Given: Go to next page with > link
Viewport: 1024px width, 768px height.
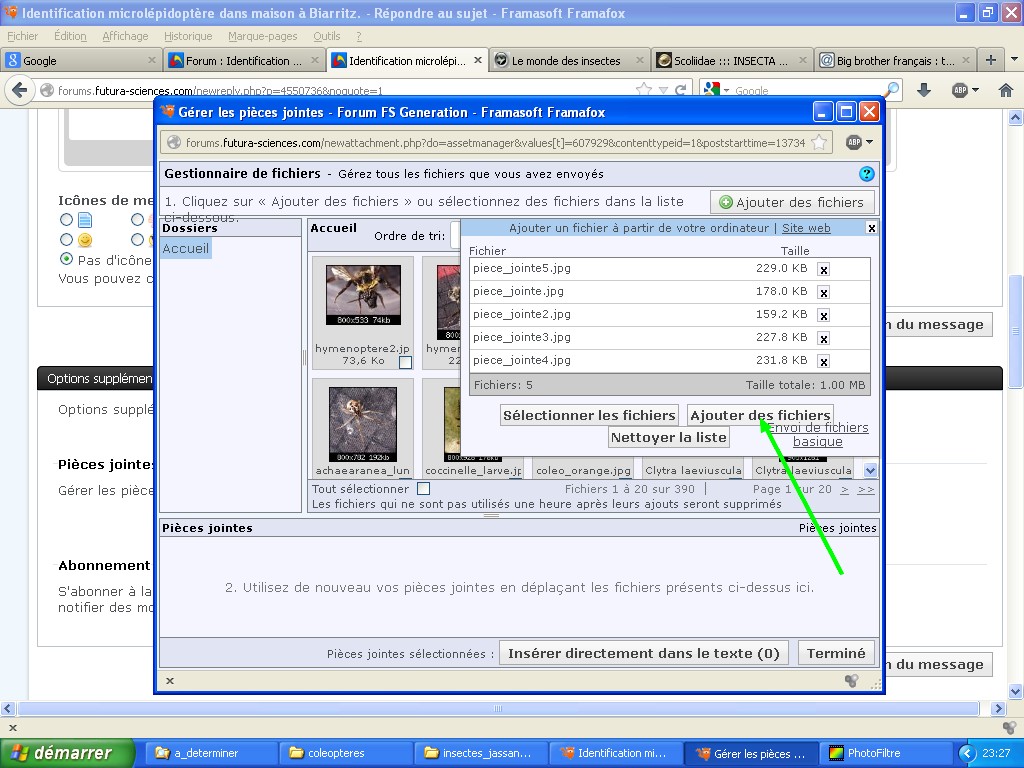Looking at the screenshot, I should [x=844, y=489].
